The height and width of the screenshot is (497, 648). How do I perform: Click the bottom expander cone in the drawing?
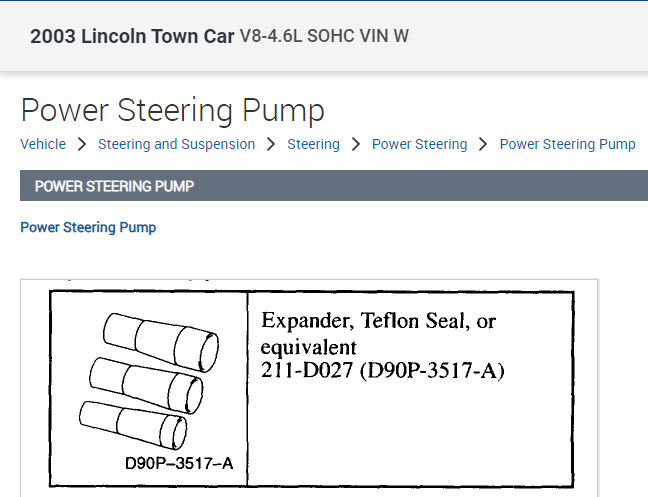(138, 424)
